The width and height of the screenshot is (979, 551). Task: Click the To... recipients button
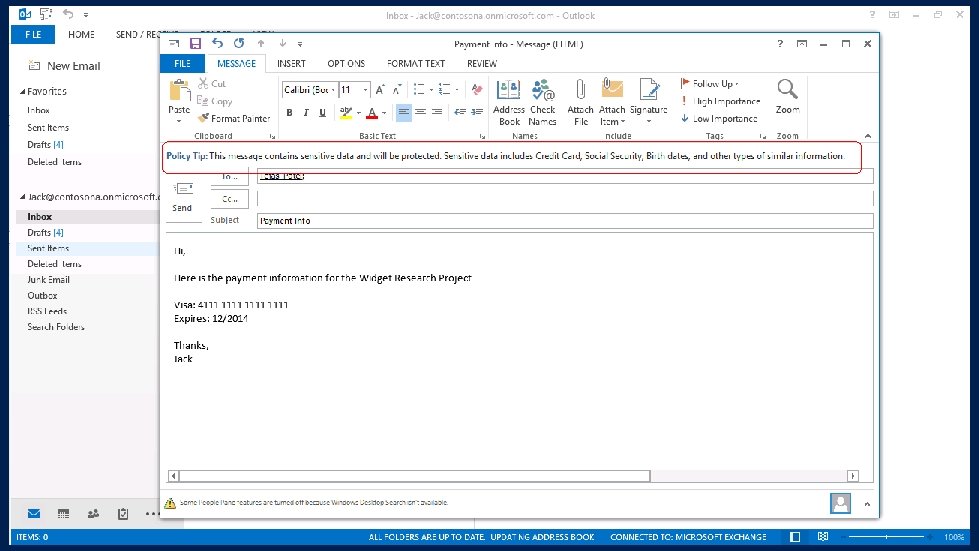[x=230, y=178]
